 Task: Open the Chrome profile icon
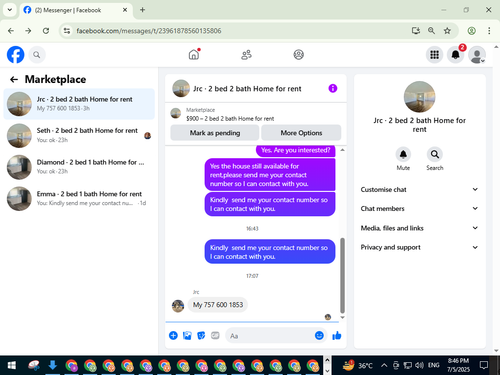pos(471,31)
